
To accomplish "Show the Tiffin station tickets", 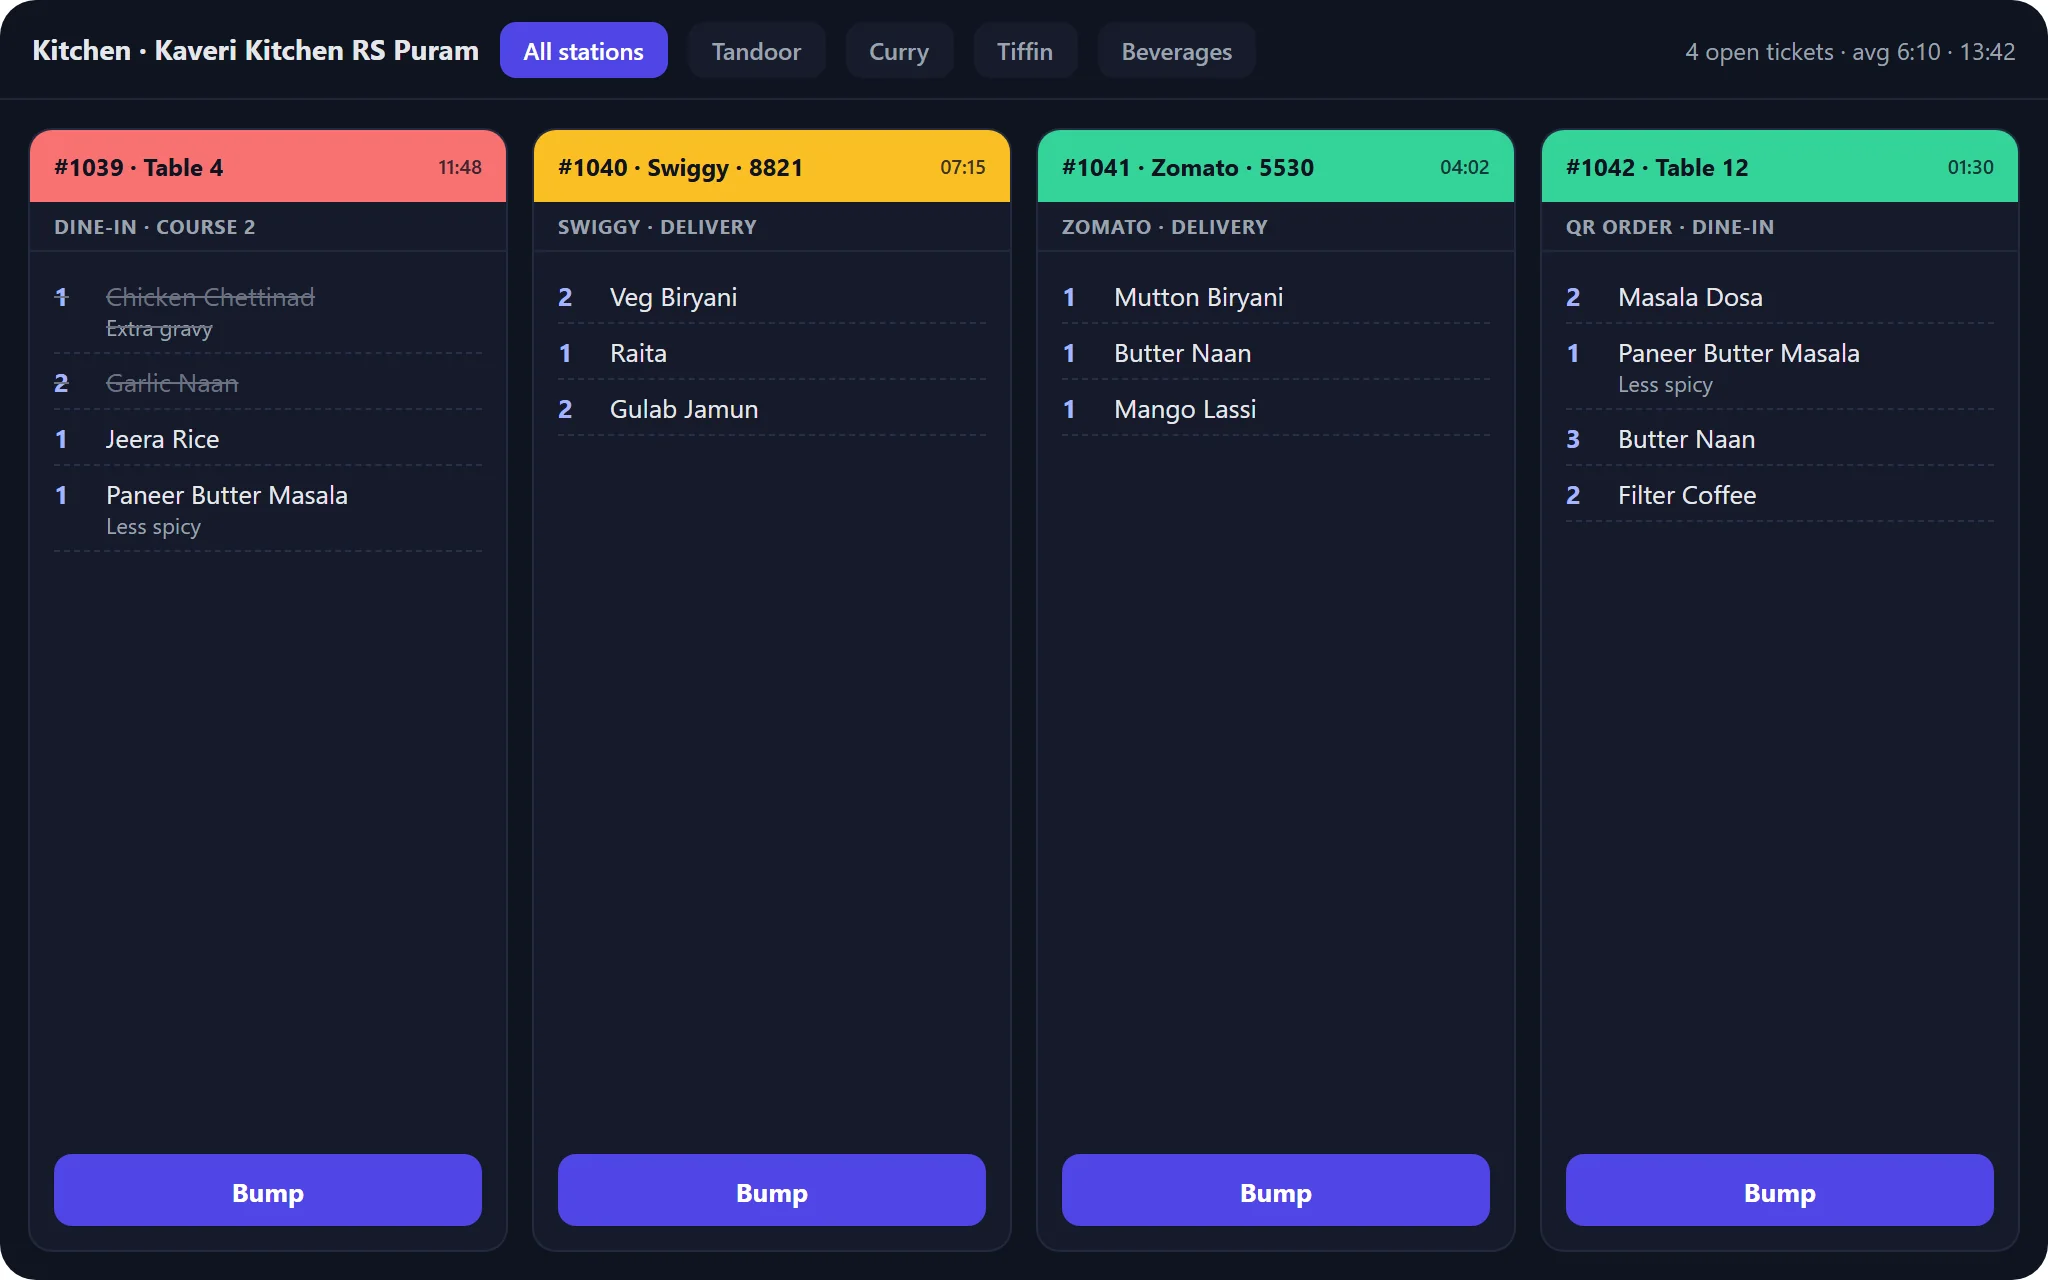I will pyautogui.click(x=1025, y=51).
